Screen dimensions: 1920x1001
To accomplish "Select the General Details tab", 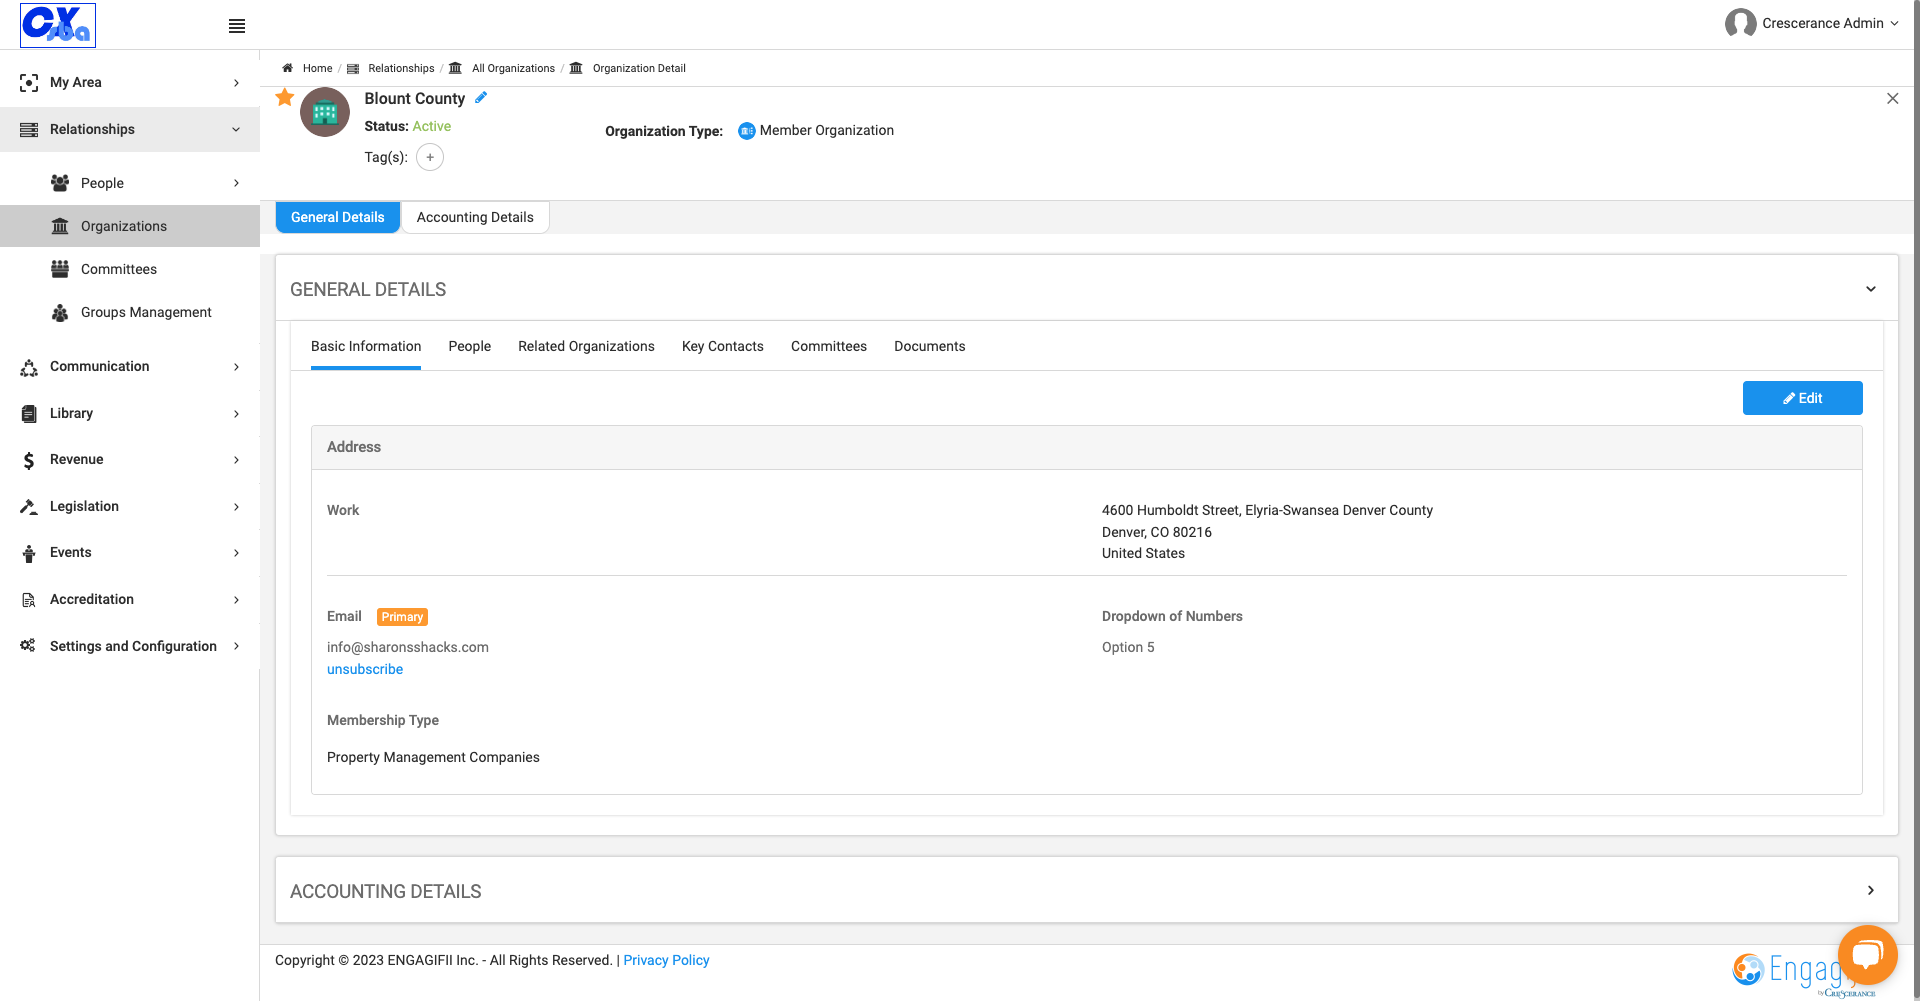I will coord(338,217).
